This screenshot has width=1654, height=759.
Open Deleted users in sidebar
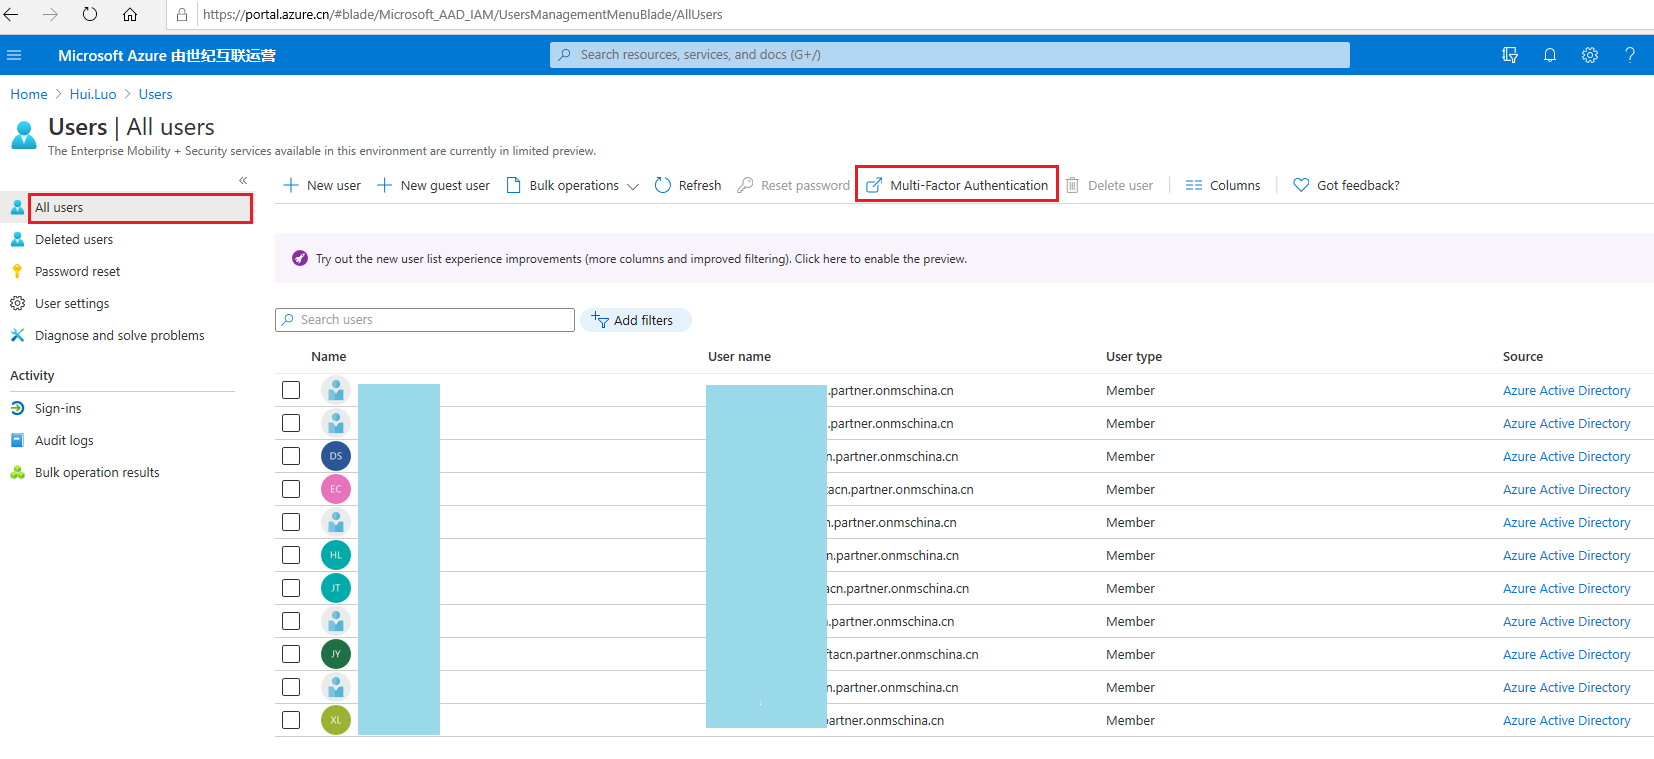74,240
